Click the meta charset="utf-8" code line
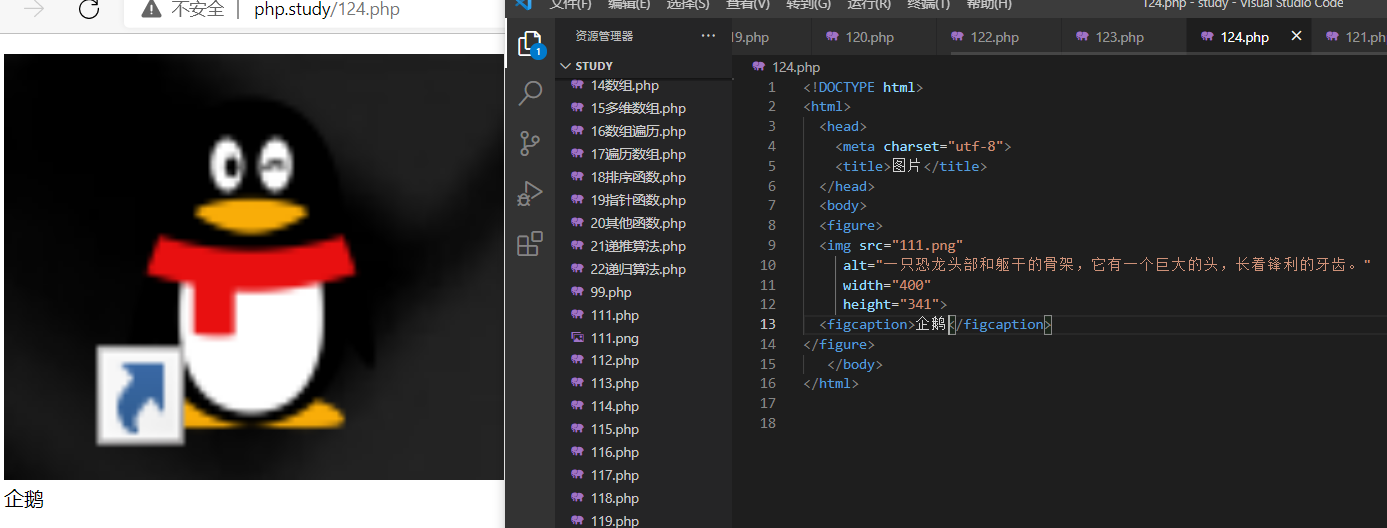The width and height of the screenshot is (1387, 528). [x=924, y=146]
